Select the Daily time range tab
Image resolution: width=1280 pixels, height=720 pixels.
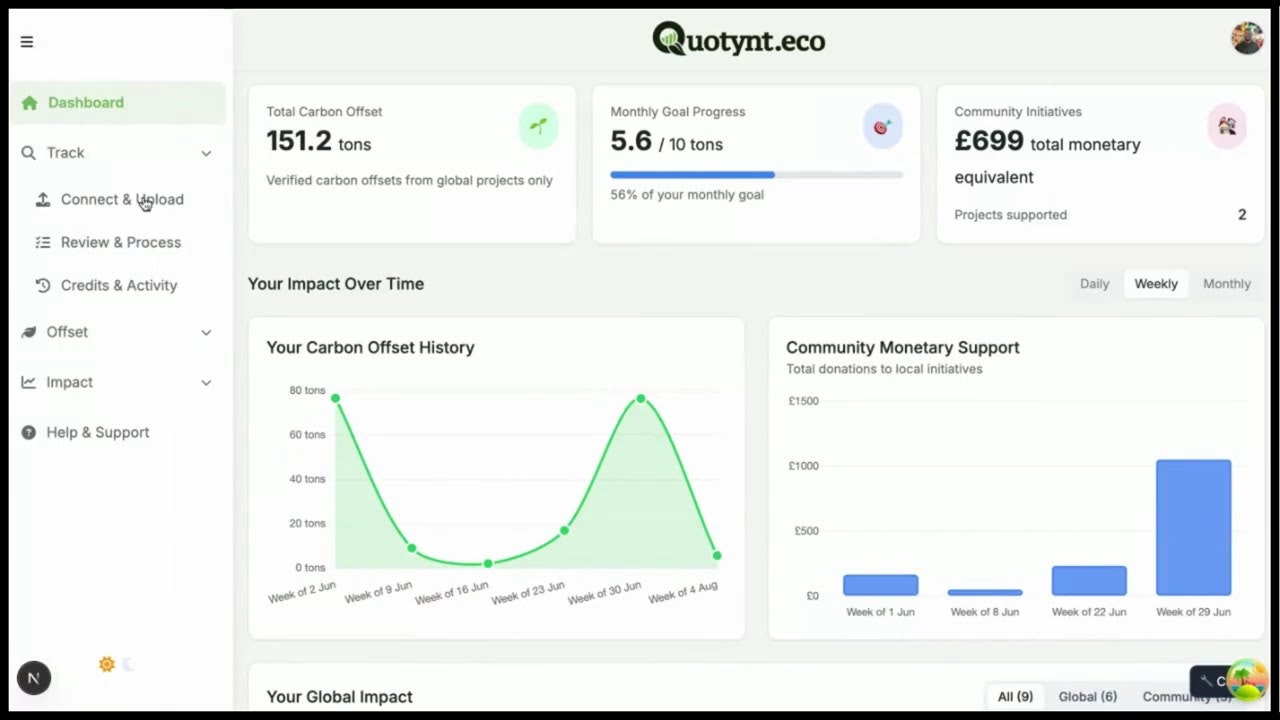point(1094,284)
